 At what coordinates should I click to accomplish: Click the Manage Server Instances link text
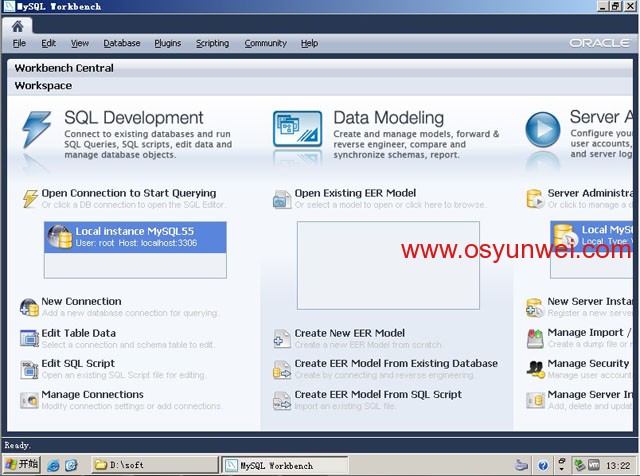point(590,394)
